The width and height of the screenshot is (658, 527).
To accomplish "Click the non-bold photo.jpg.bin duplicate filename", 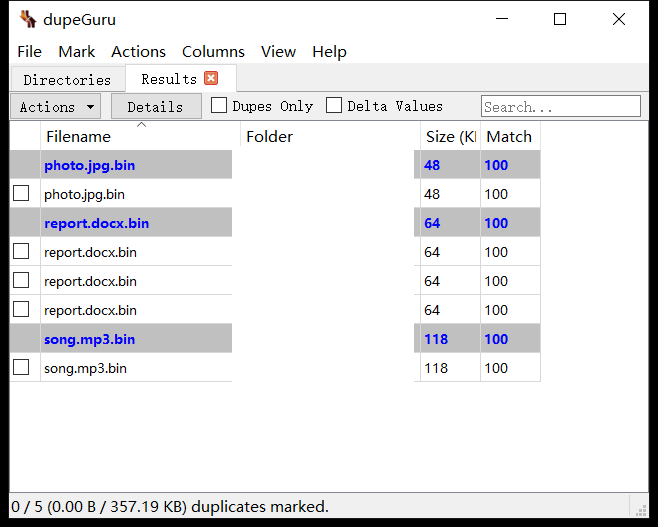I will 84,194.
